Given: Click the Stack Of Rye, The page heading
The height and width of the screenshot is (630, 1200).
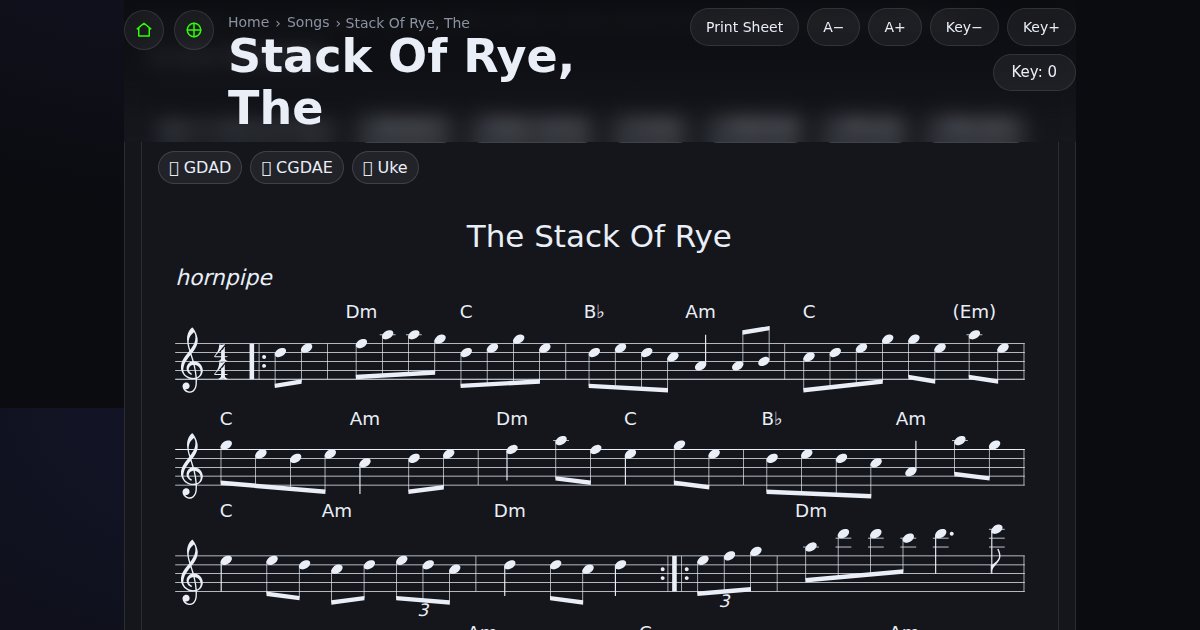Looking at the screenshot, I should [x=401, y=82].
